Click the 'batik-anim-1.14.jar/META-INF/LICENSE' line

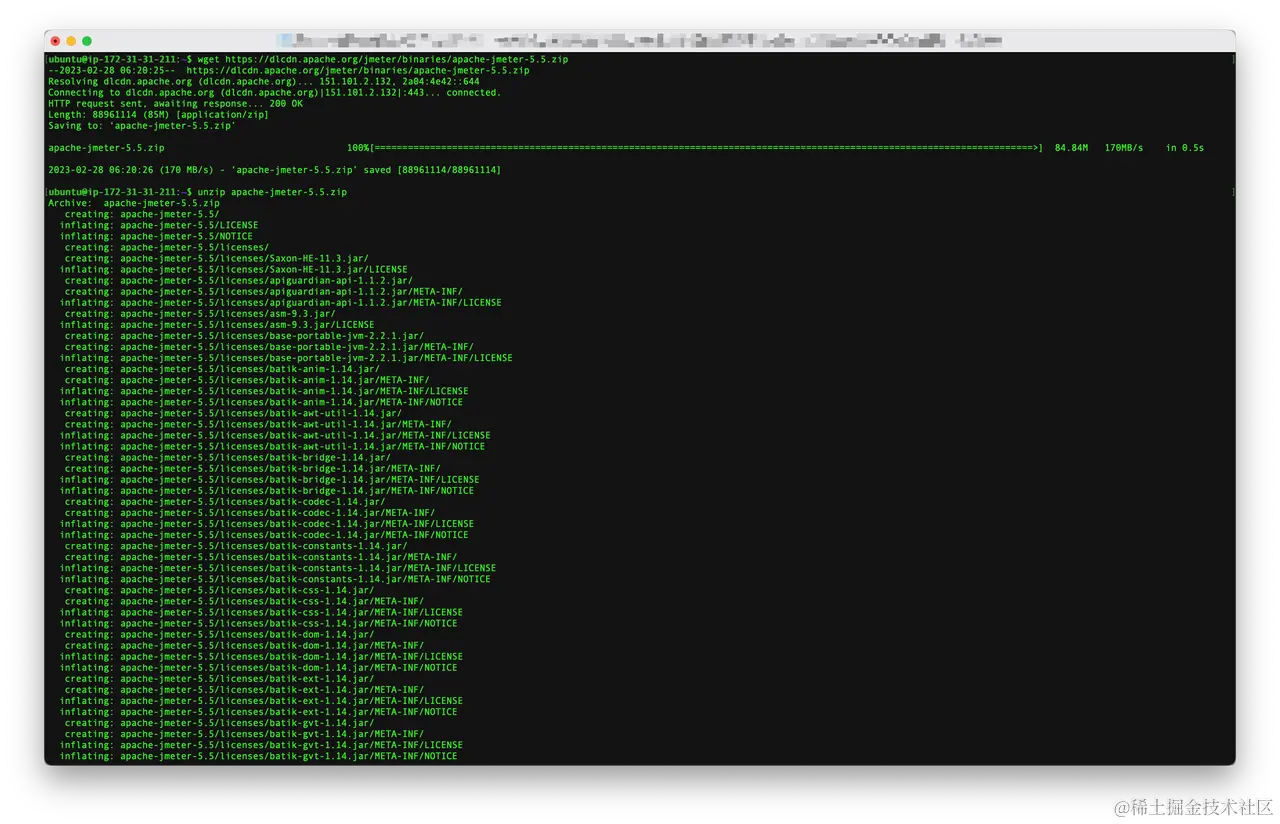(x=264, y=391)
